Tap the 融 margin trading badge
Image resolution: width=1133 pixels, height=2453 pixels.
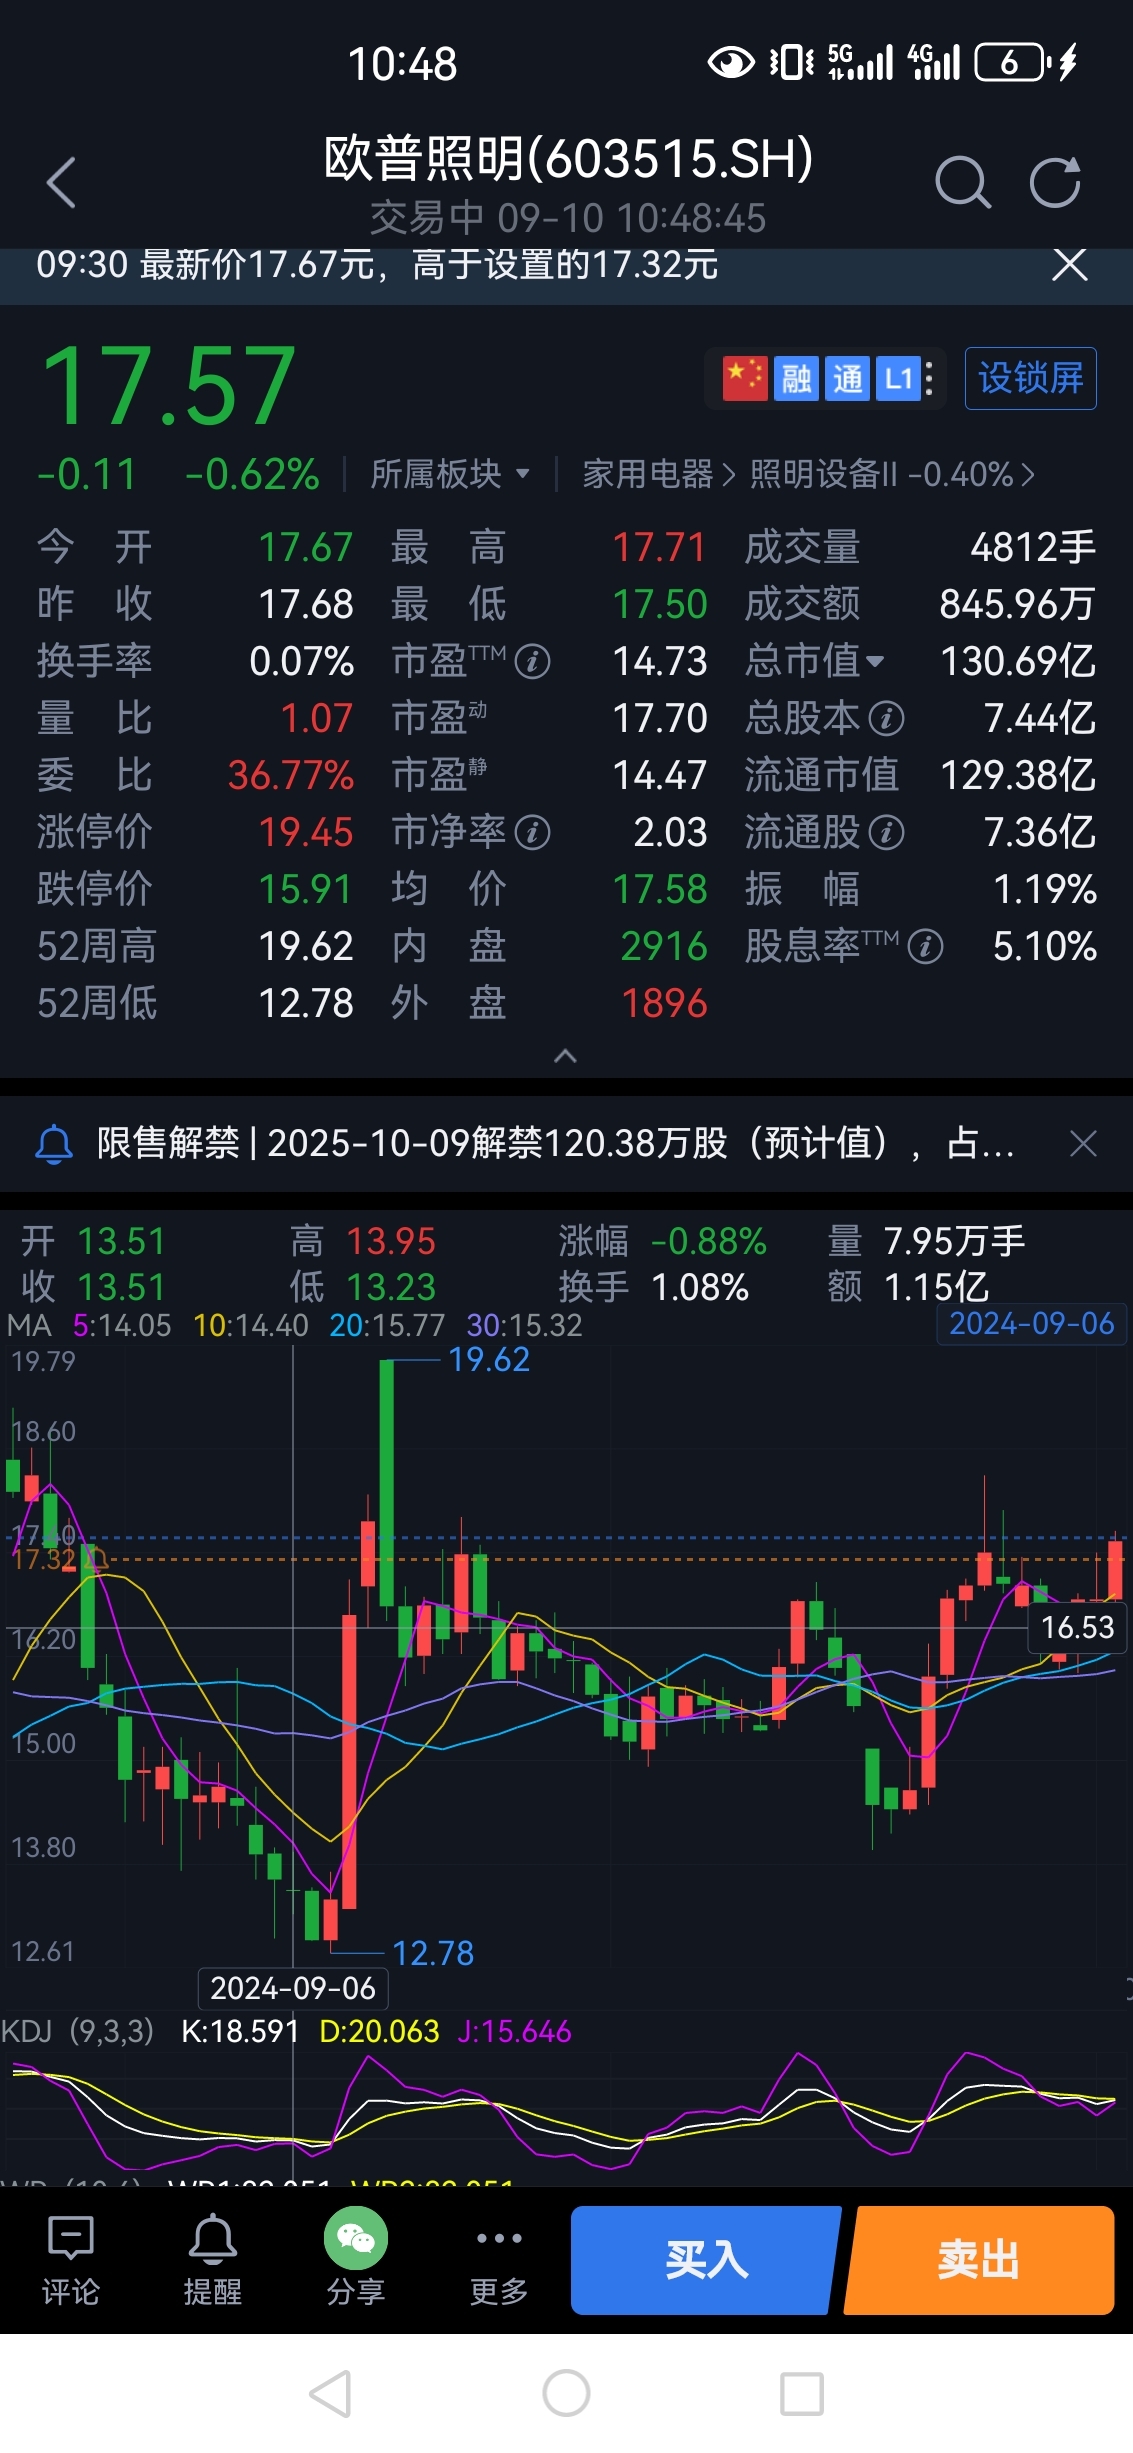point(796,378)
